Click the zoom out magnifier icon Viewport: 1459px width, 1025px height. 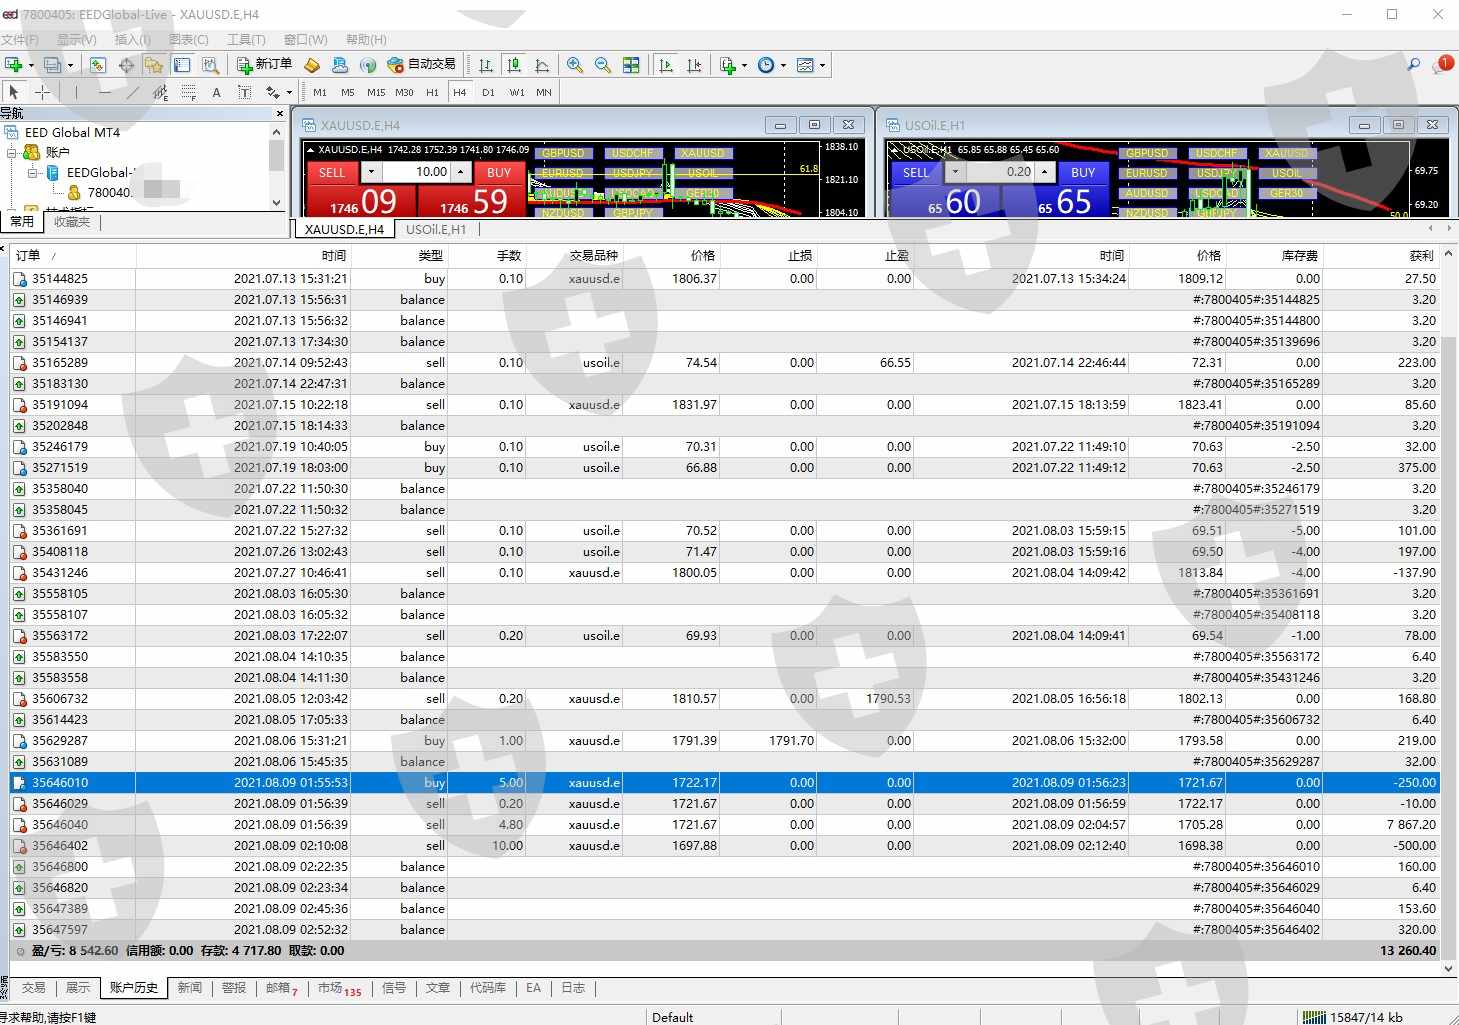603,65
